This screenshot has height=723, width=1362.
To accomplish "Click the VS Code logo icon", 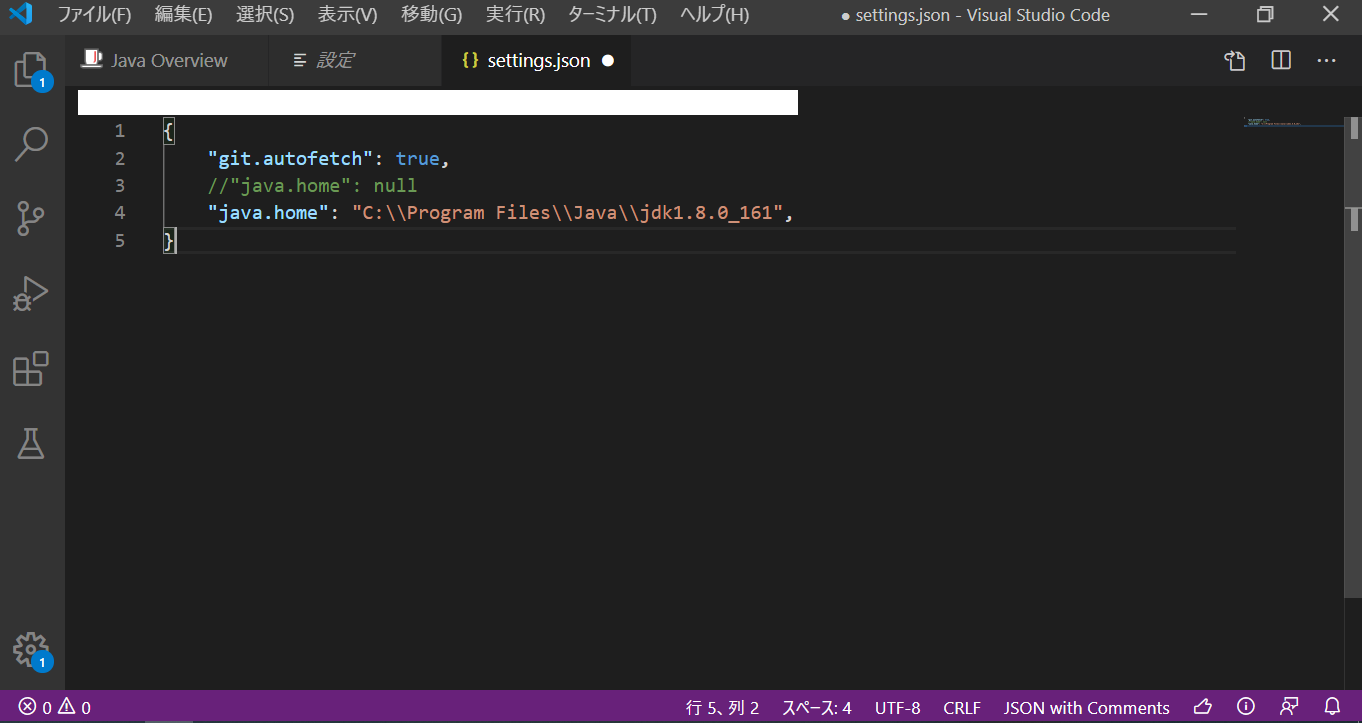I will tap(21, 15).
